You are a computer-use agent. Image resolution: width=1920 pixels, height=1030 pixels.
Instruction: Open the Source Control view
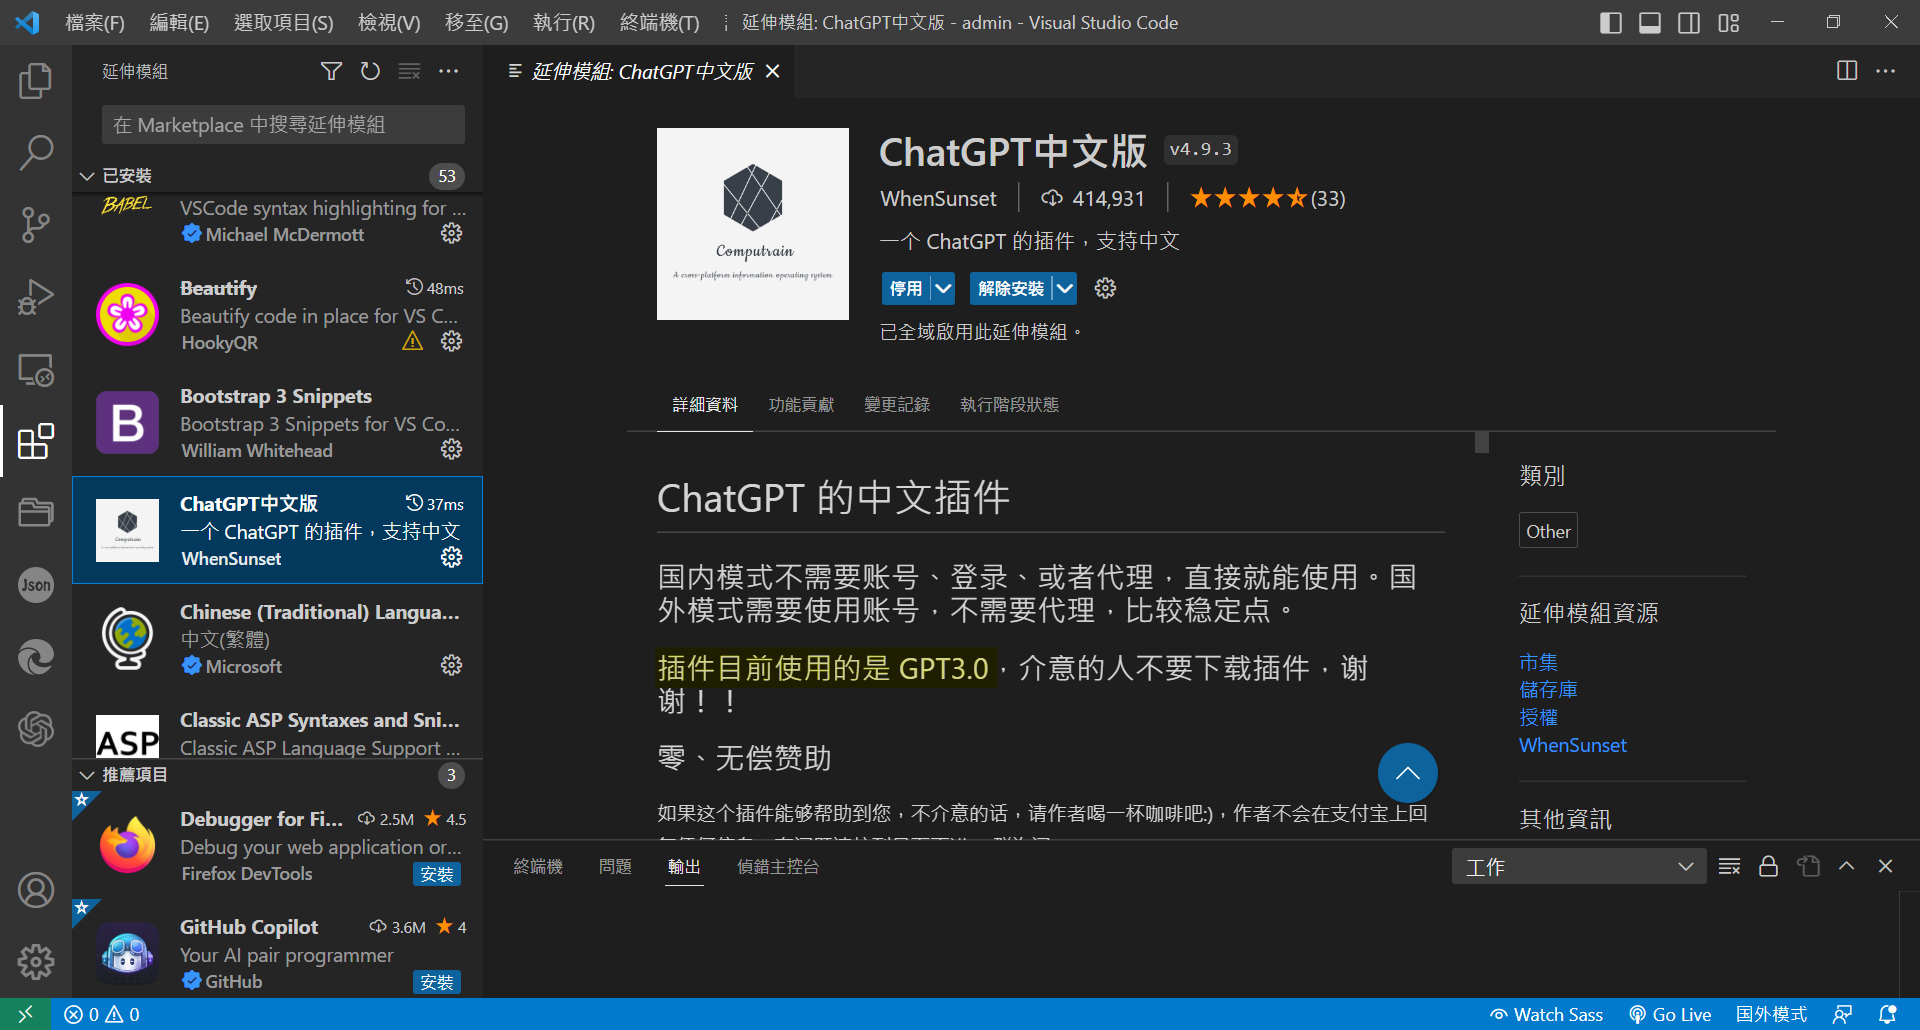click(x=36, y=224)
